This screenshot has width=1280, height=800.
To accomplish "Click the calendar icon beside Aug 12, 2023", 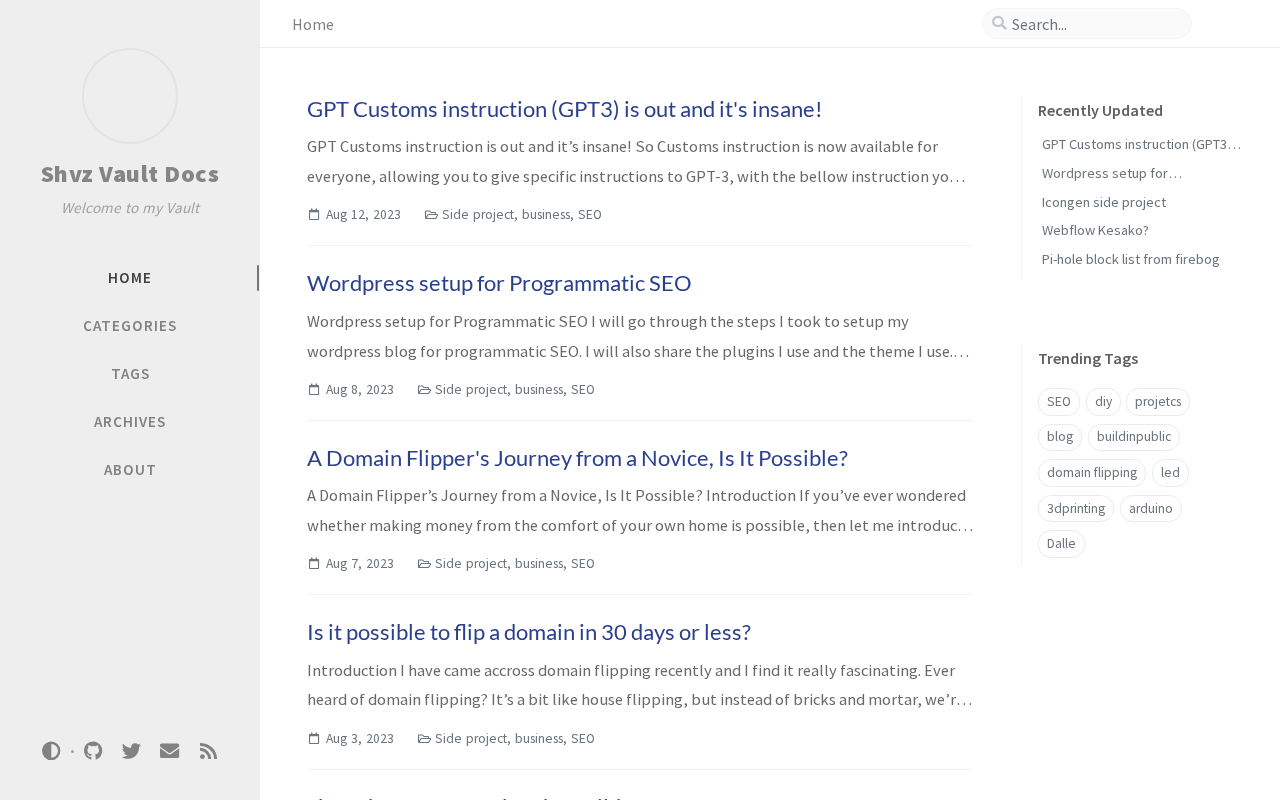I will pos(314,214).
